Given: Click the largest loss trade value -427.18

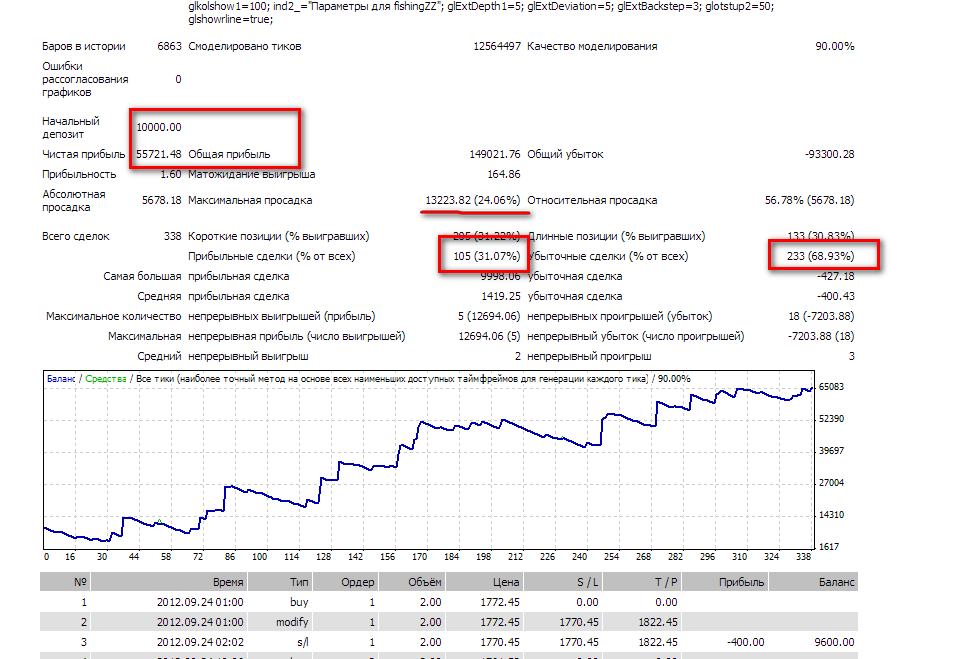Looking at the screenshot, I should click(836, 276).
